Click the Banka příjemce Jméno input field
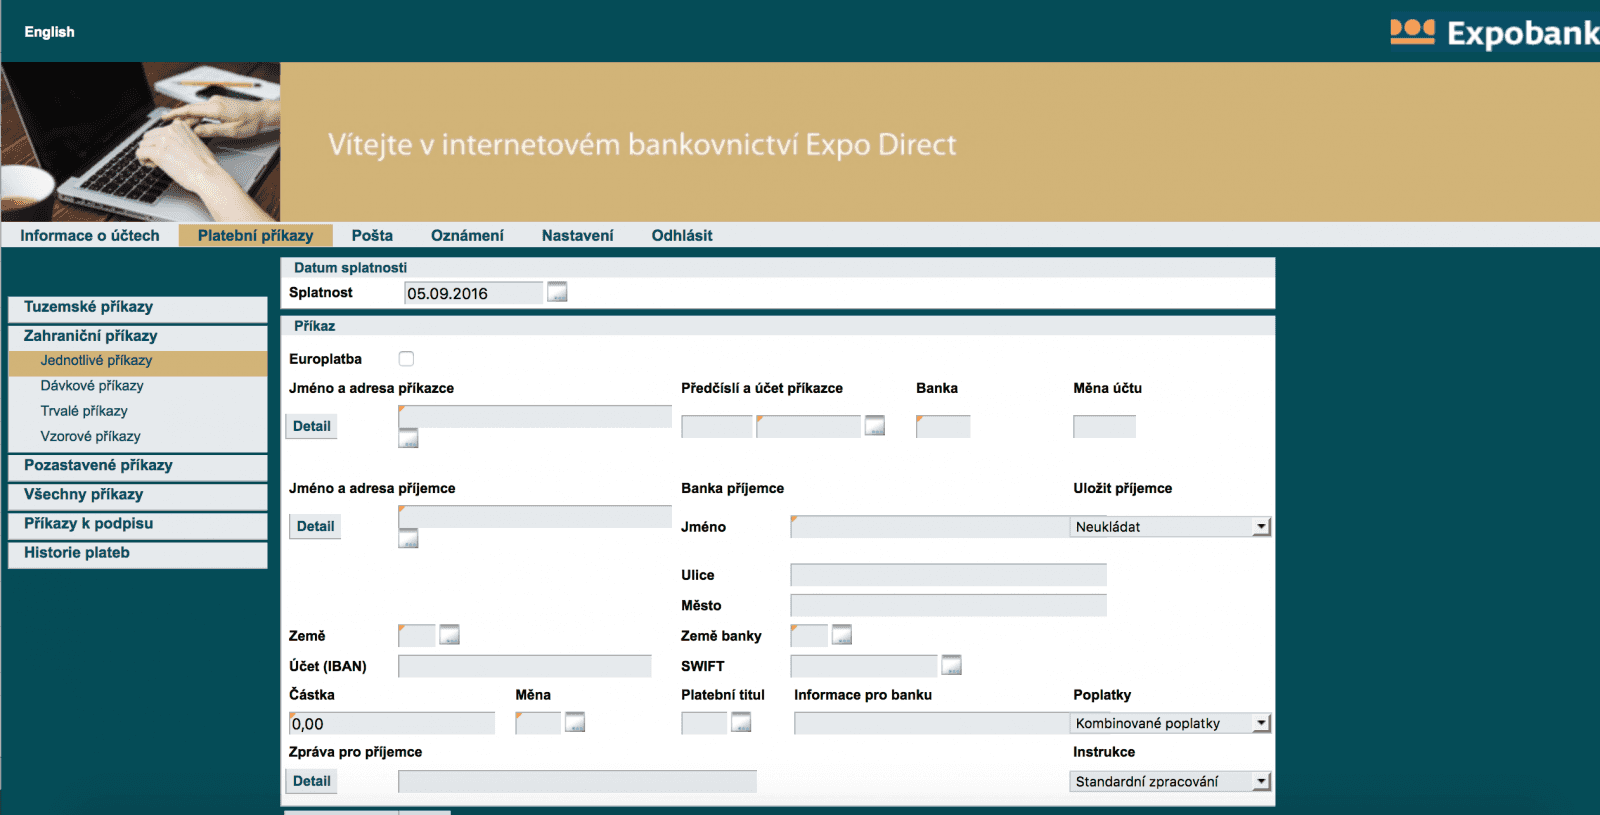Screen dimensions: 1600x815 (930, 526)
